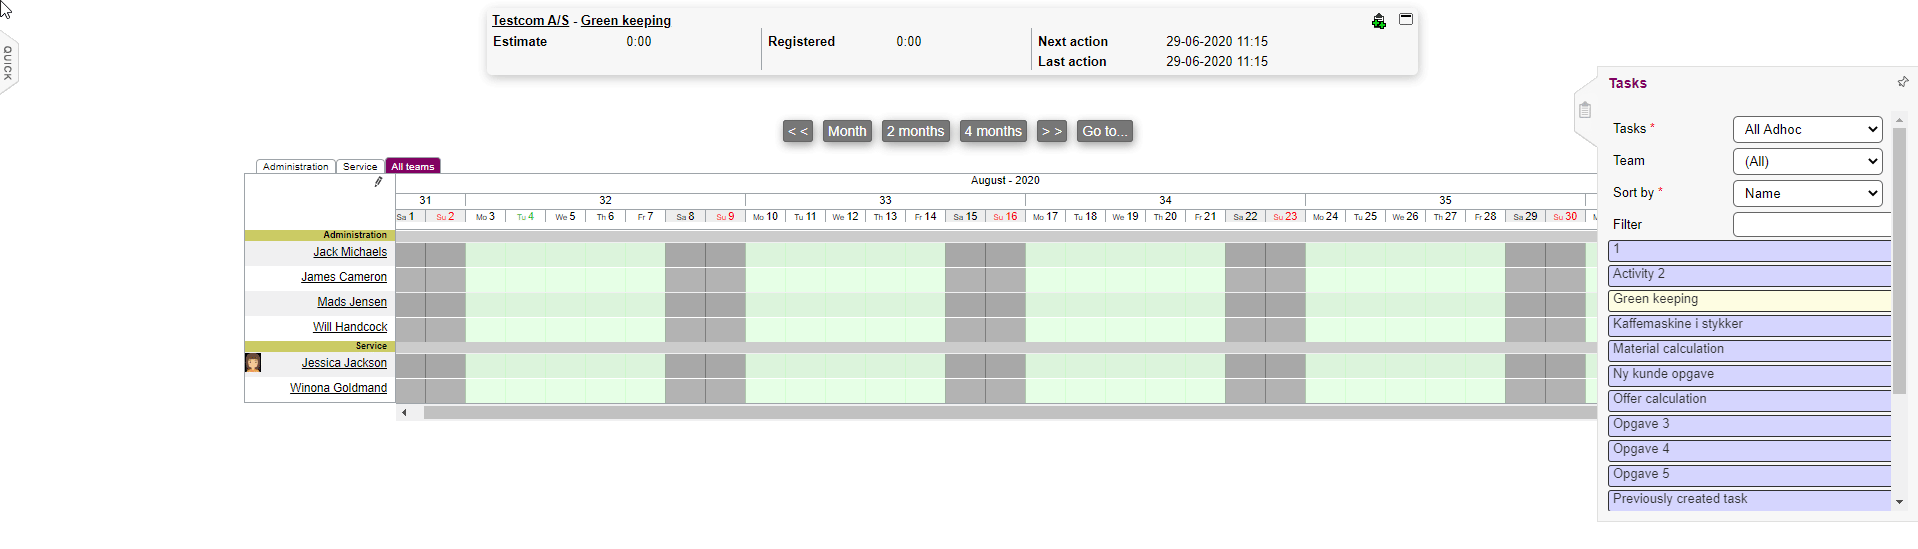Open Mads Jensen's employee link
The width and height of the screenshot is (1918, 549).
[x=352, y=302]
